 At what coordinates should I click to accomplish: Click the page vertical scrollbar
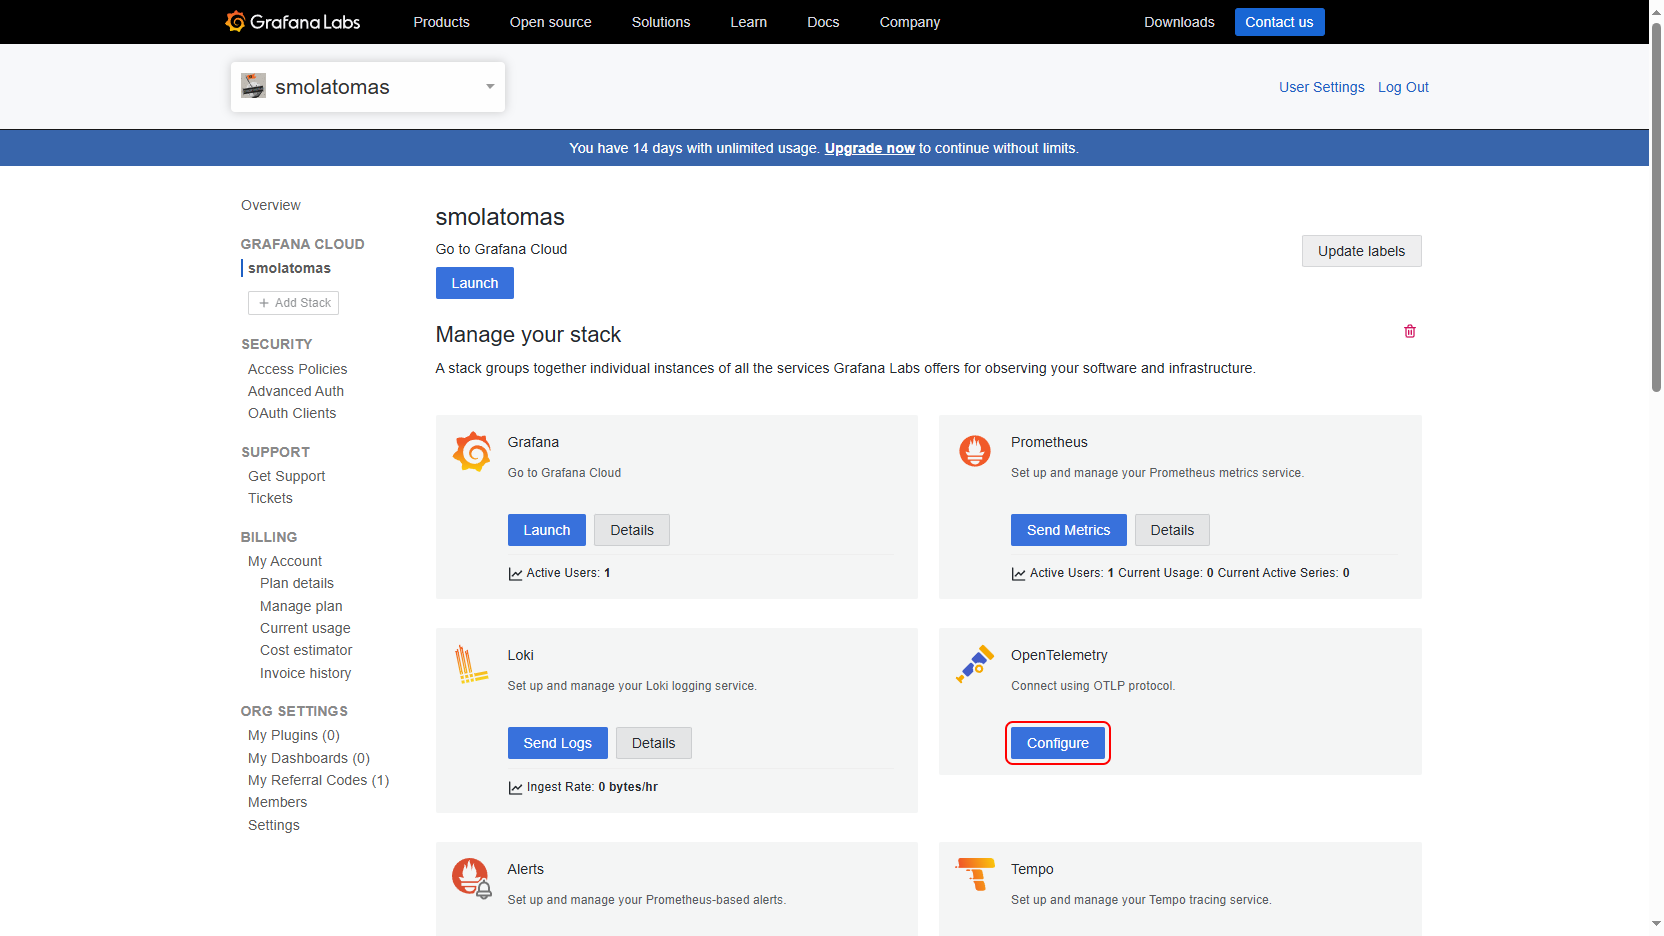point(1656,210)
